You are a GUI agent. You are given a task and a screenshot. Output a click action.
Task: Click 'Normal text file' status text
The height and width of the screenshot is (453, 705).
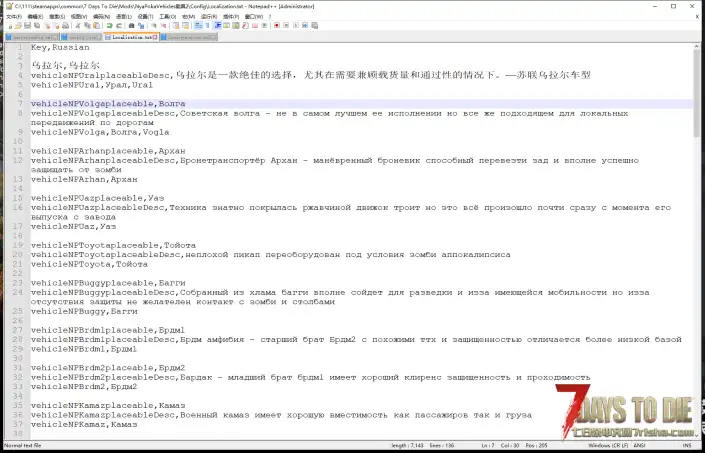point(22,445)
